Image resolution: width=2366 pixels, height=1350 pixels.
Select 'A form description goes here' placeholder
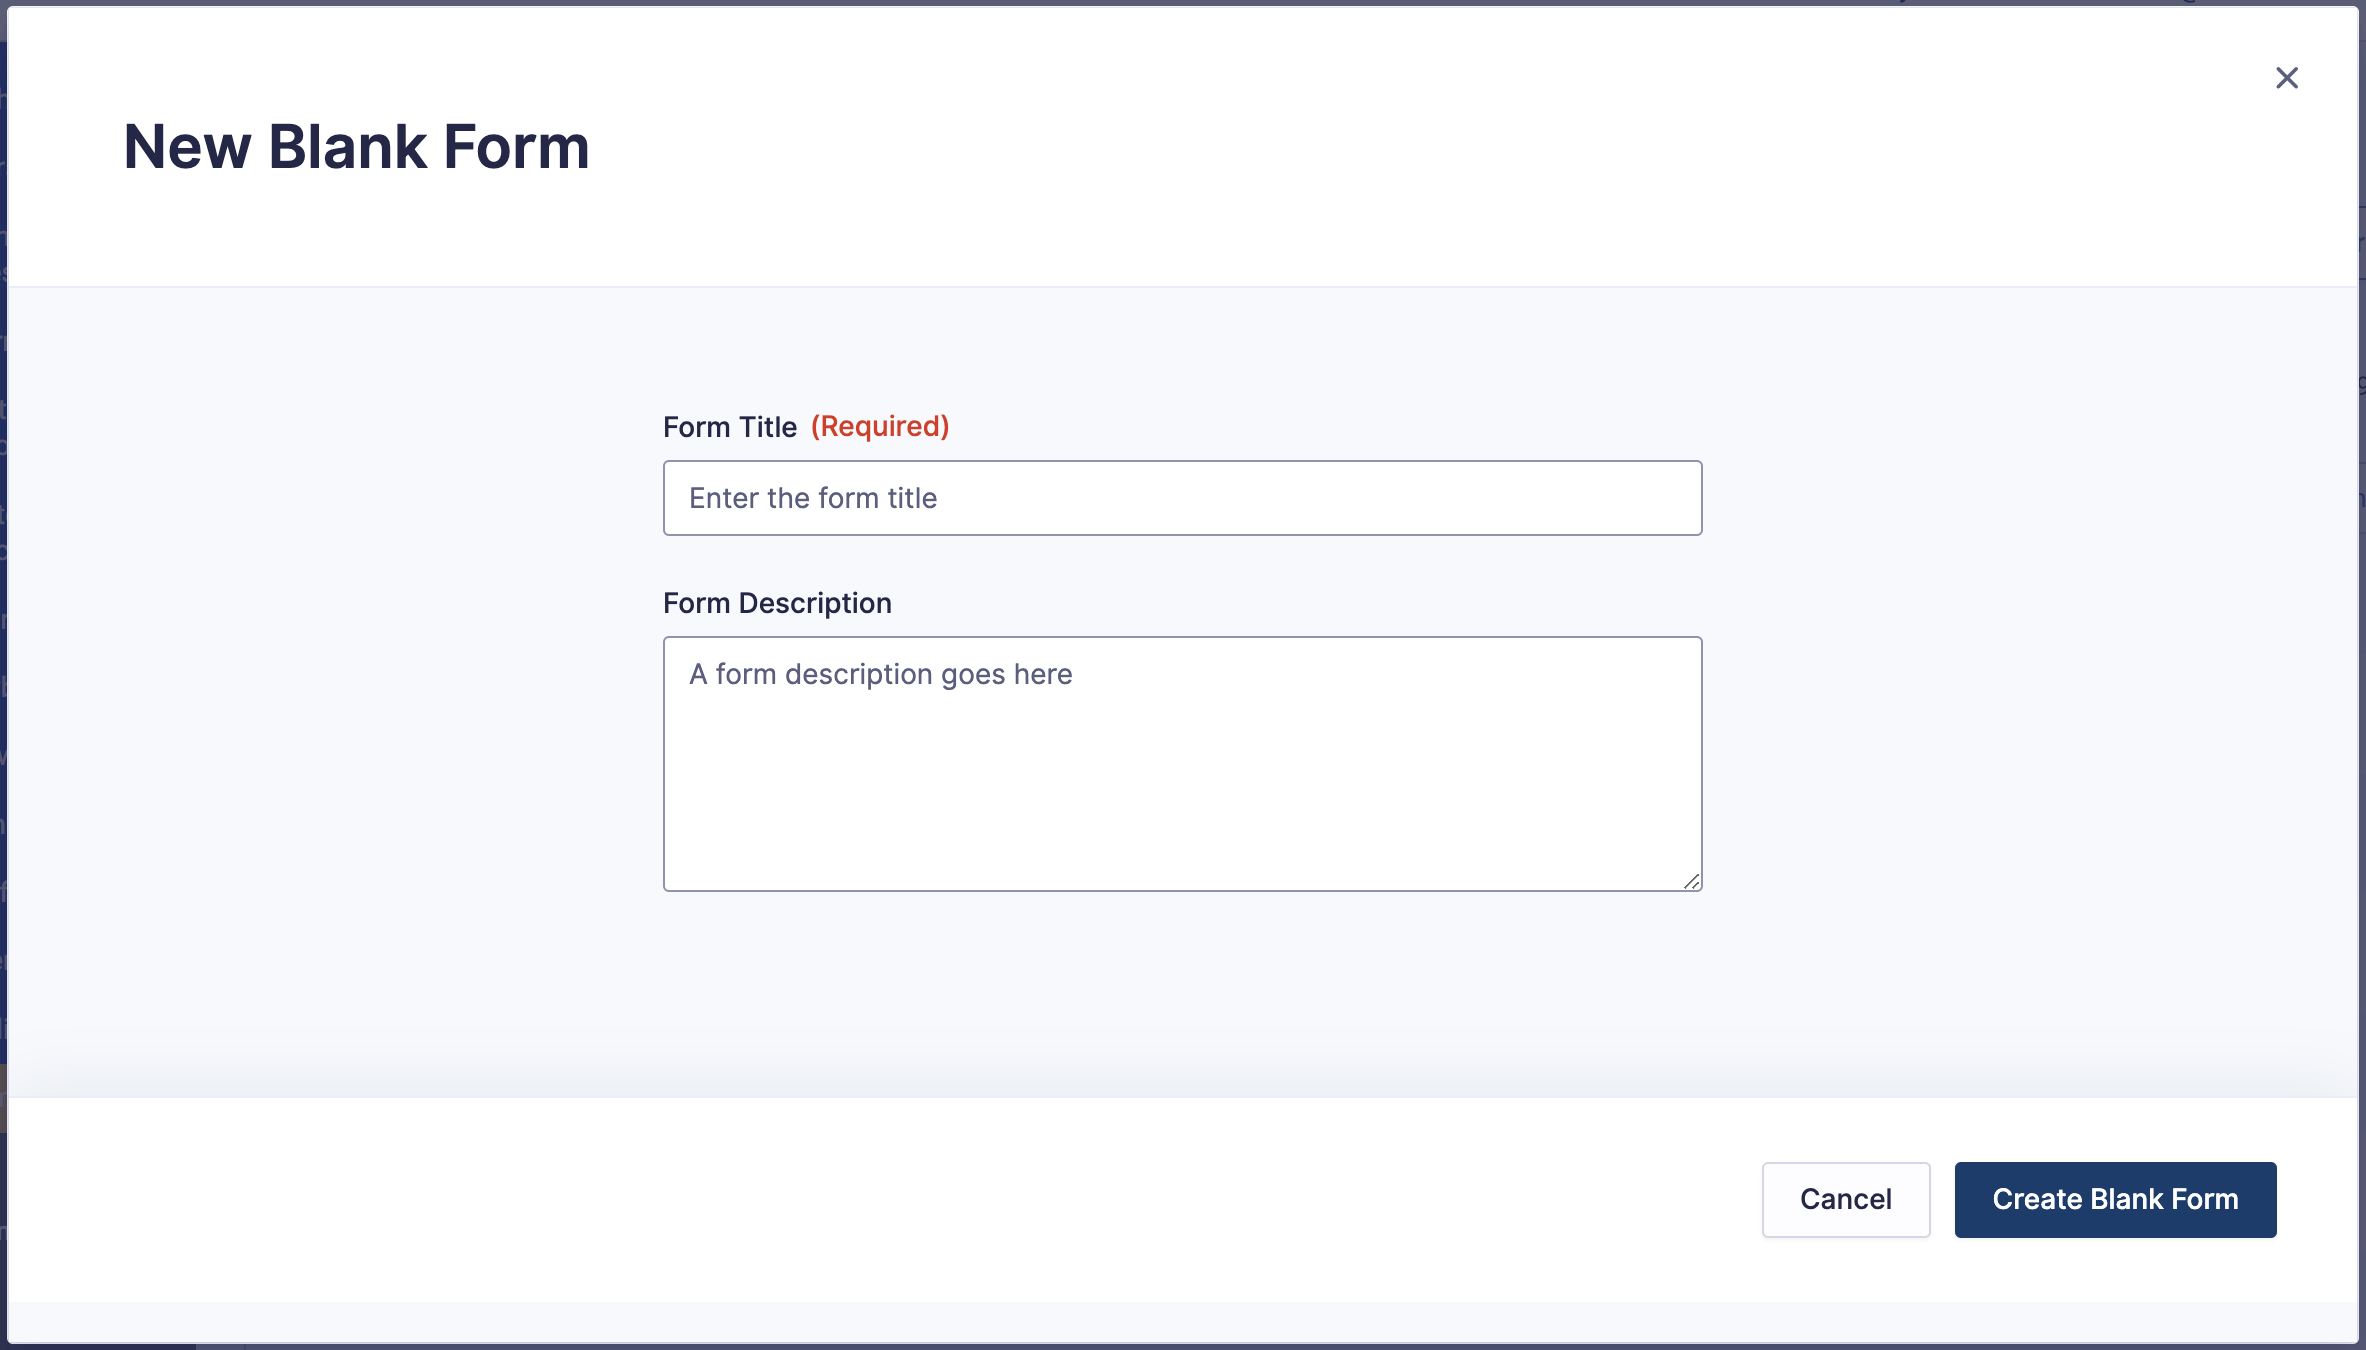coord(880,675)
